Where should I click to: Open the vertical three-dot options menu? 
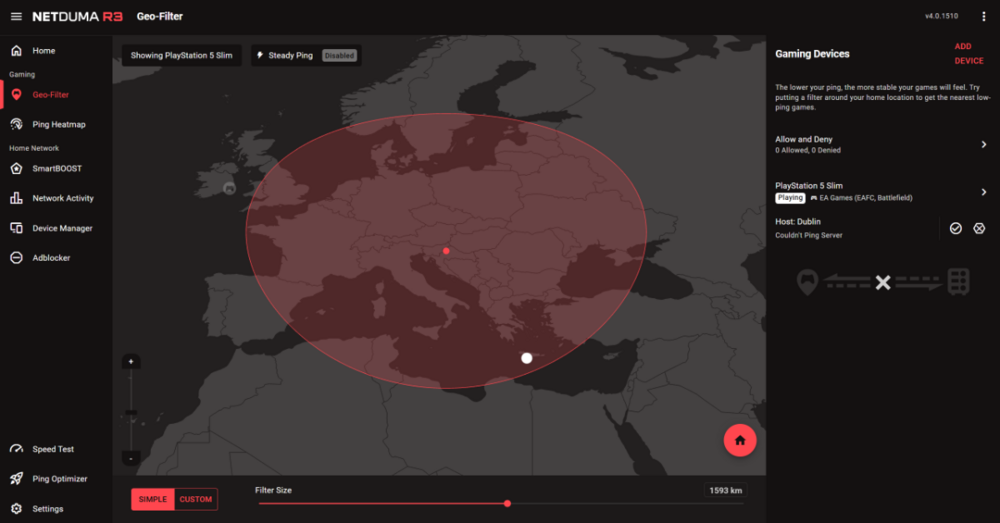click(983, 17)
